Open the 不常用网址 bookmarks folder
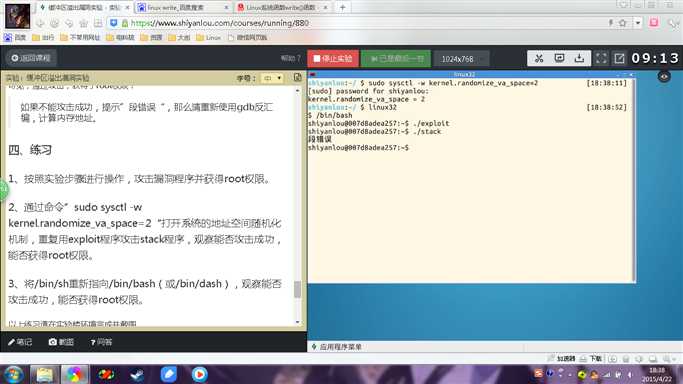Image resolution: width=683 pixels, height=384 pixels. [81, 37]
